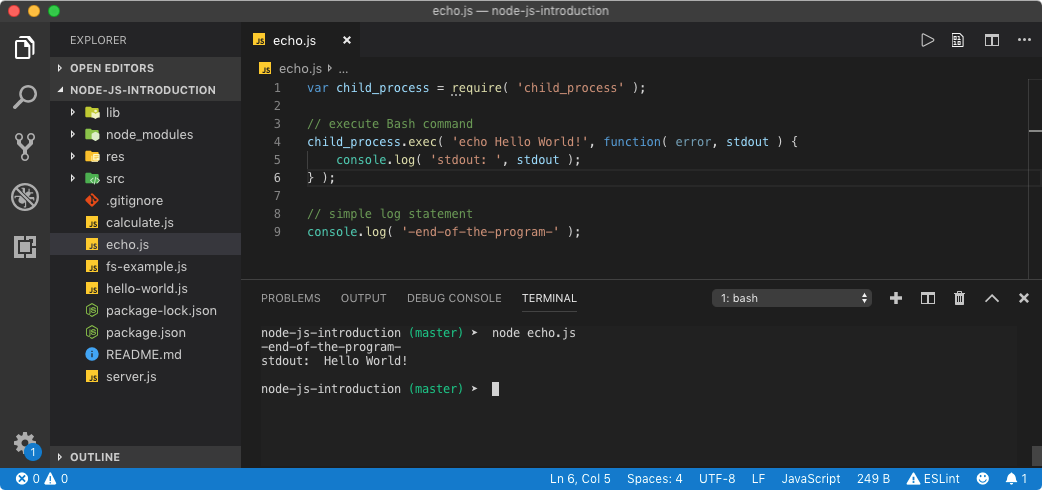Open the Extensions view icon

pyautogui.click(x=25, y=247)
